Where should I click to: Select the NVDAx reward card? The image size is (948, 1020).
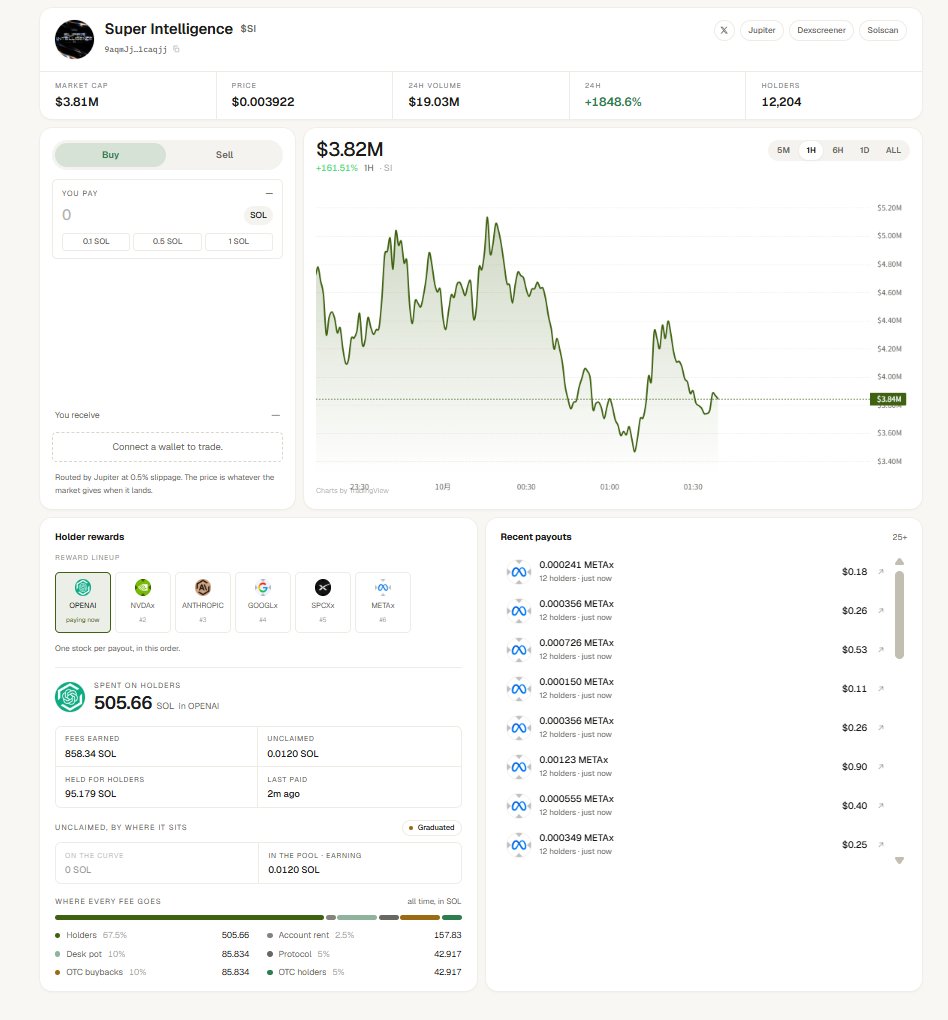pos(142,602)
